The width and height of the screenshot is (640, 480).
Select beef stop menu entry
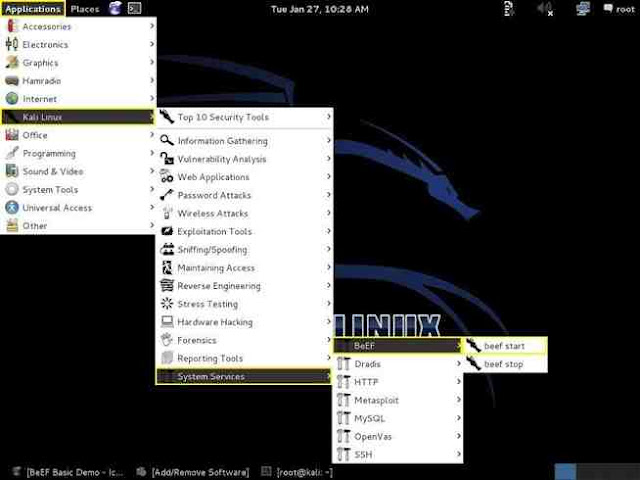506,364
